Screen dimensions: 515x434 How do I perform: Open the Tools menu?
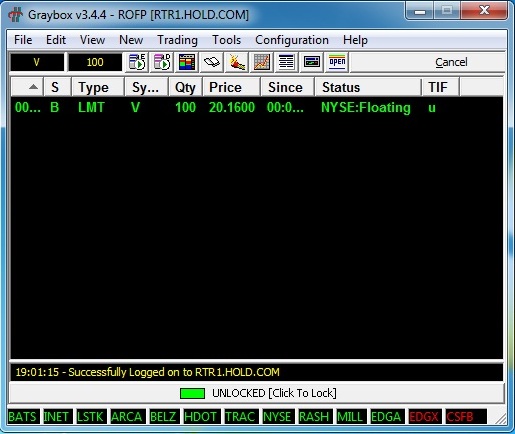click(x=227, y=40)
